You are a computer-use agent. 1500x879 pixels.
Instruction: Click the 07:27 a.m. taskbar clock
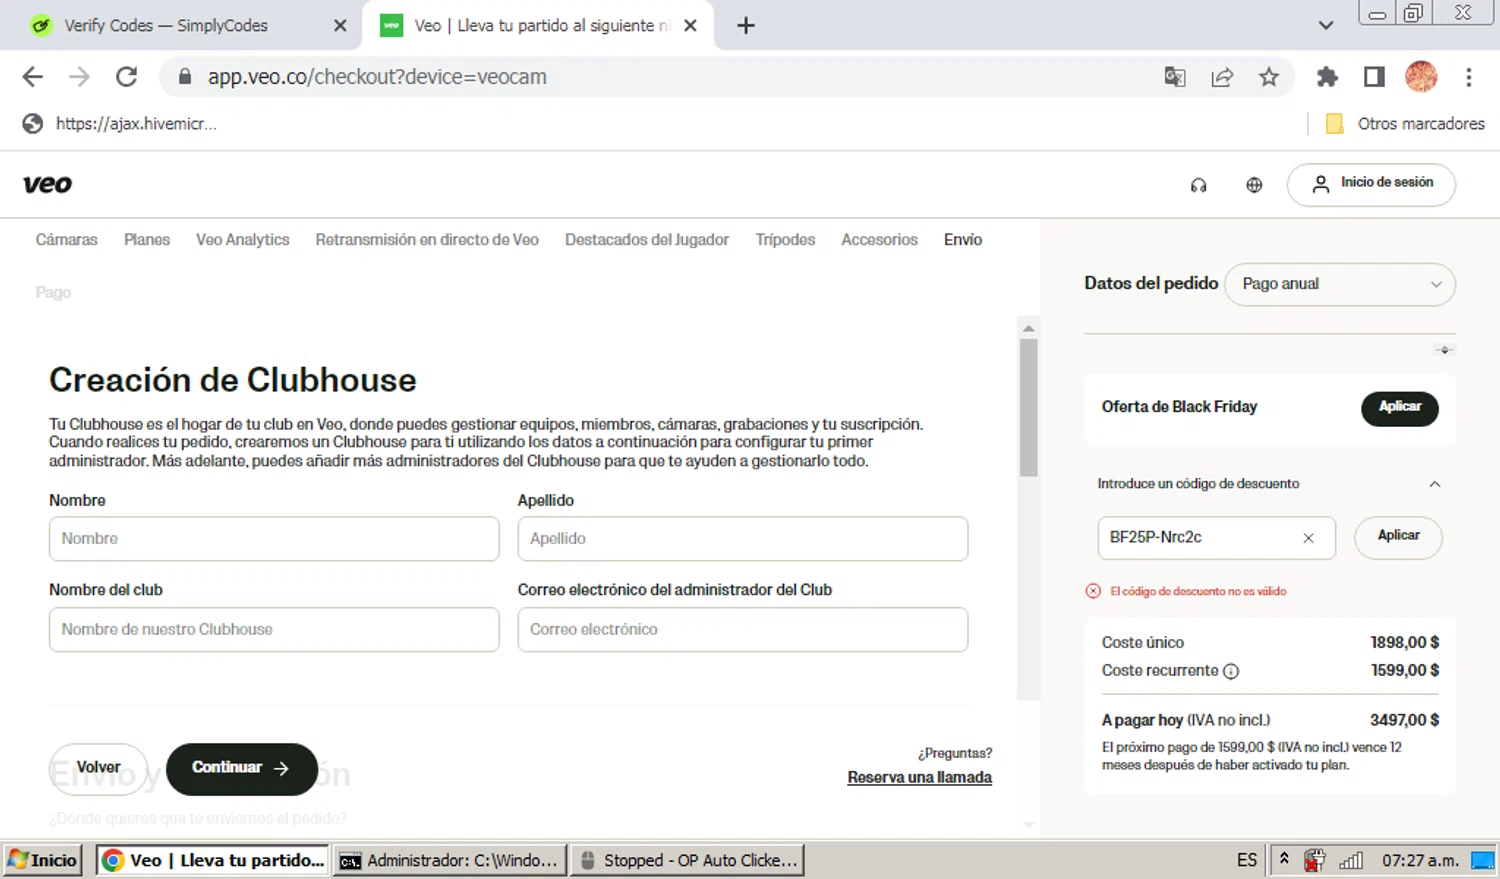point(1420,860)
